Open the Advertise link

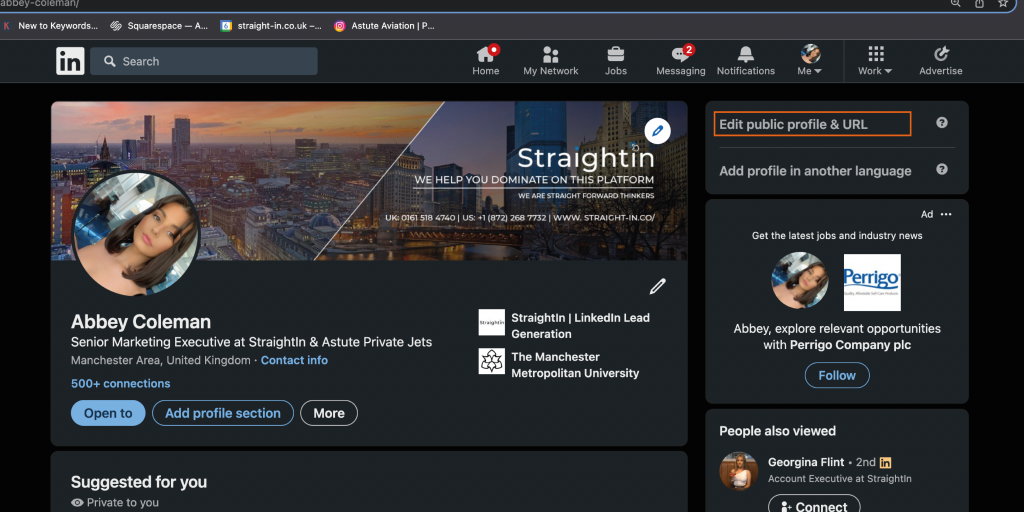[x=940, y=61]
